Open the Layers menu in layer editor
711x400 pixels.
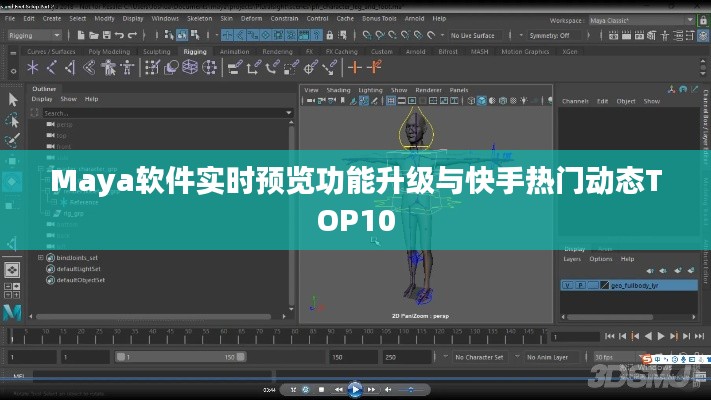tap(572, 259)
